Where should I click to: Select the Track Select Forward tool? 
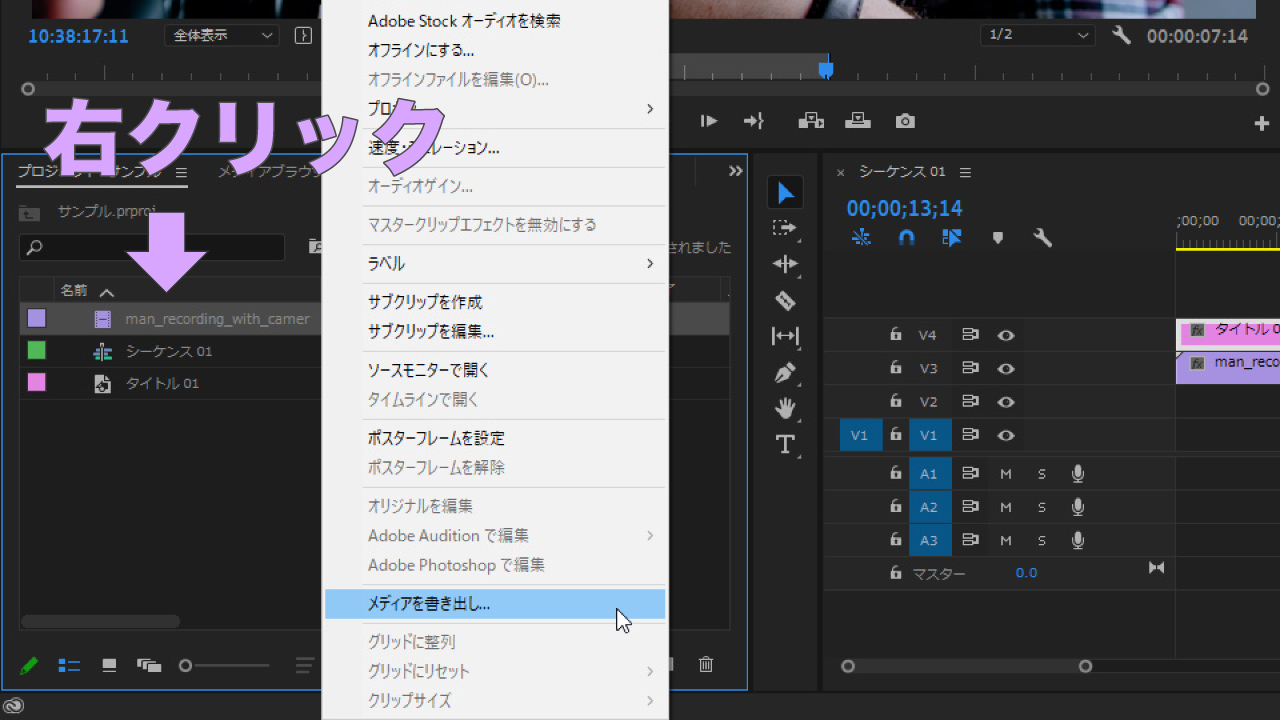point(785,228)
